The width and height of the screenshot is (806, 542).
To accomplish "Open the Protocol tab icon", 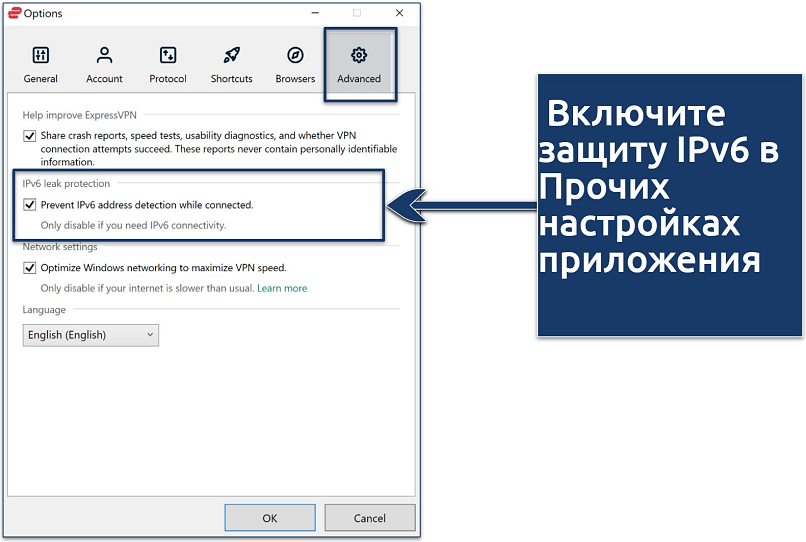I will click(168, 55).
